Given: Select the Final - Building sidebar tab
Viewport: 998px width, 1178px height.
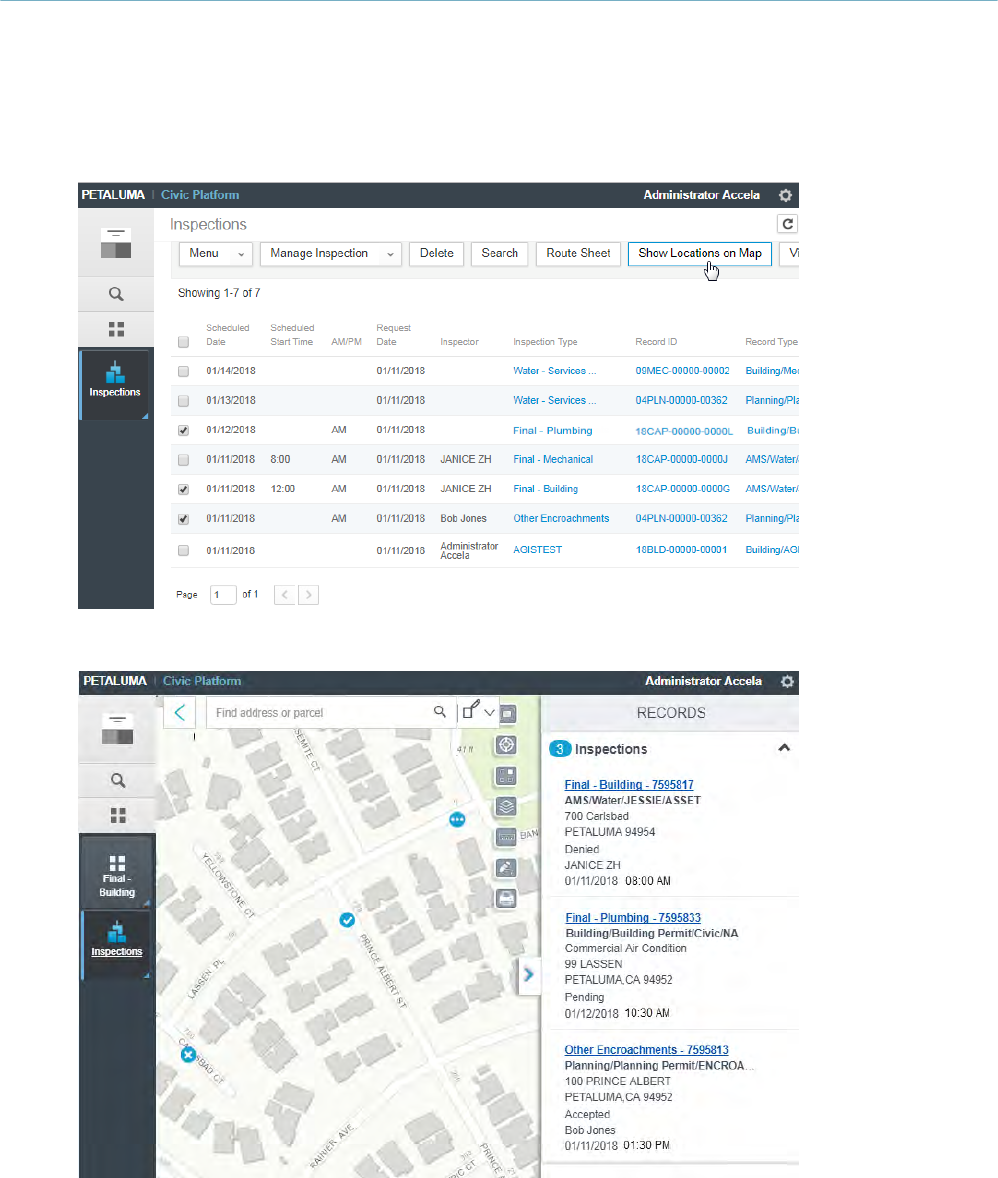Looking at the screenshot, I should pyautogui.click(x=117, y=871).
